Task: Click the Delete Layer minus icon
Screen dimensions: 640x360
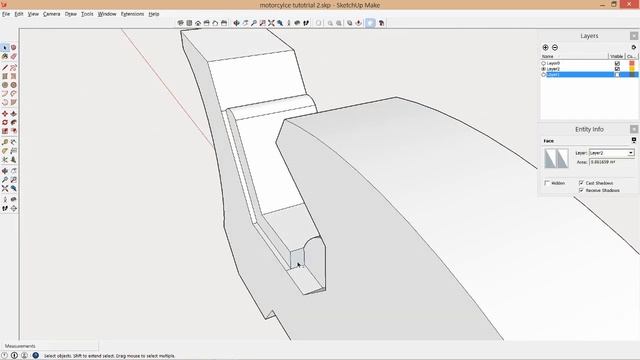Action: (x=555, y=47)
